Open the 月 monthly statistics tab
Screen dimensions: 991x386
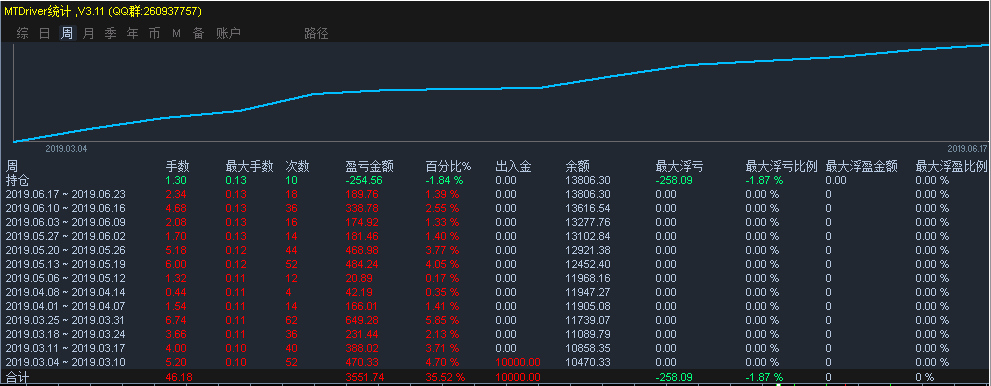[88, 33]
